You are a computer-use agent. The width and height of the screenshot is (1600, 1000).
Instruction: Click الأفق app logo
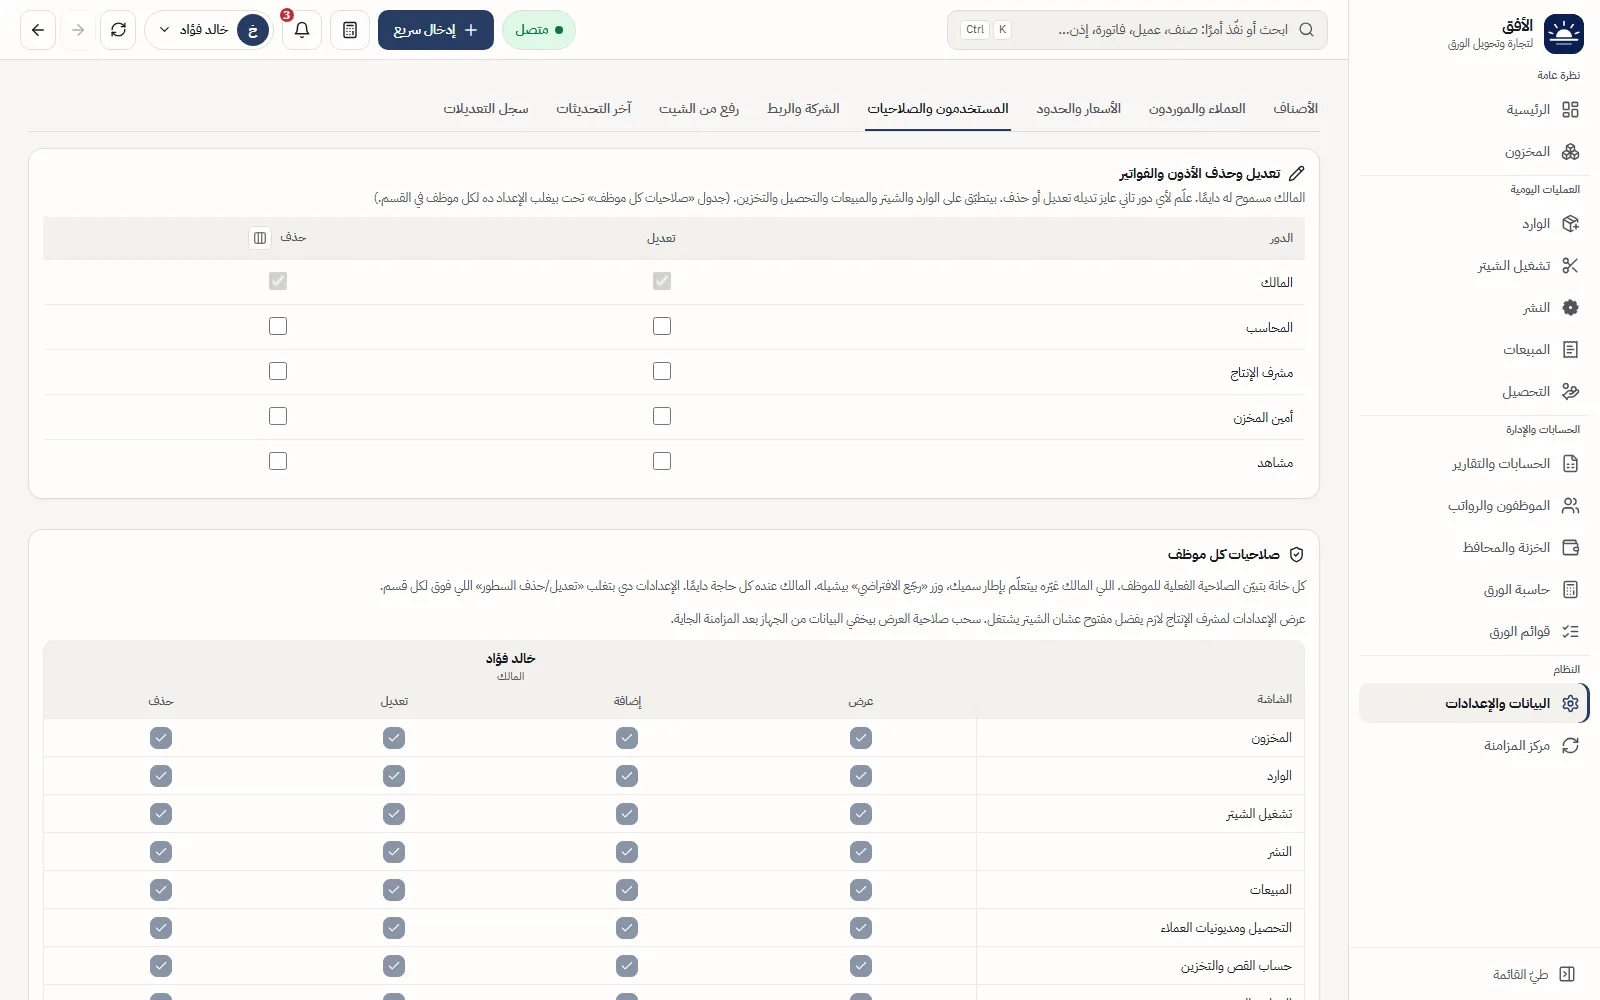1564,34
